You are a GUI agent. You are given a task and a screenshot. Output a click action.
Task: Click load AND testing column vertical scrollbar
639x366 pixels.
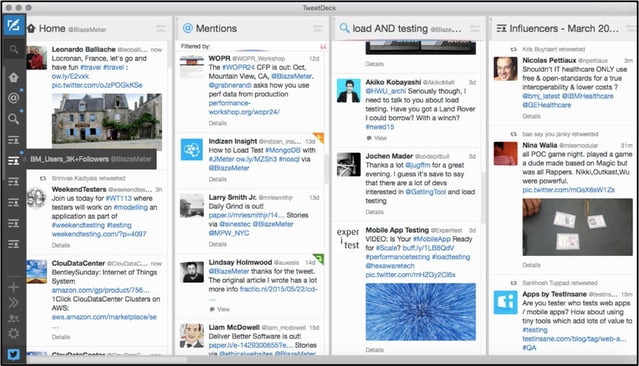(483, 198)
